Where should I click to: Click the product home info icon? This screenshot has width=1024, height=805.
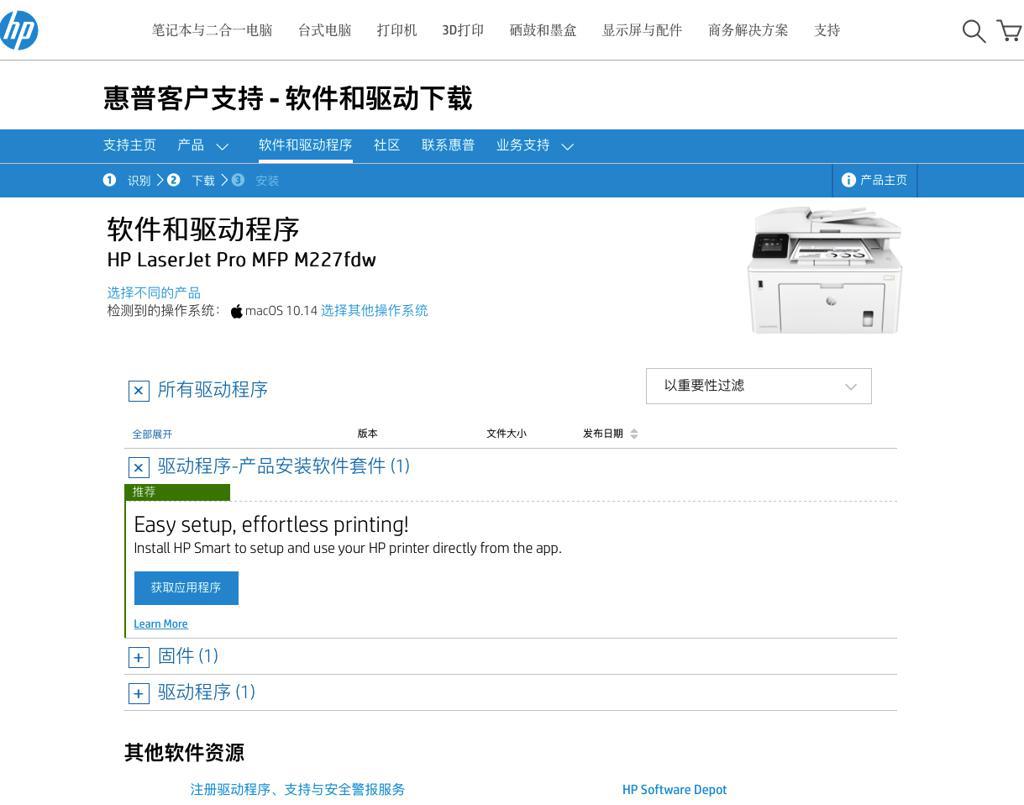point(848,180)
